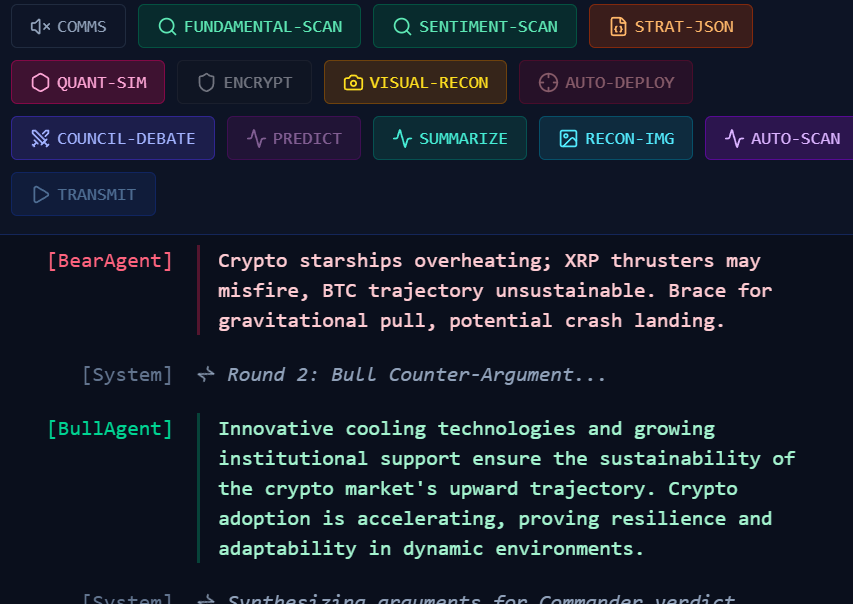Toggle the AUTO-DEPLOY option

[x=605, y=82]
